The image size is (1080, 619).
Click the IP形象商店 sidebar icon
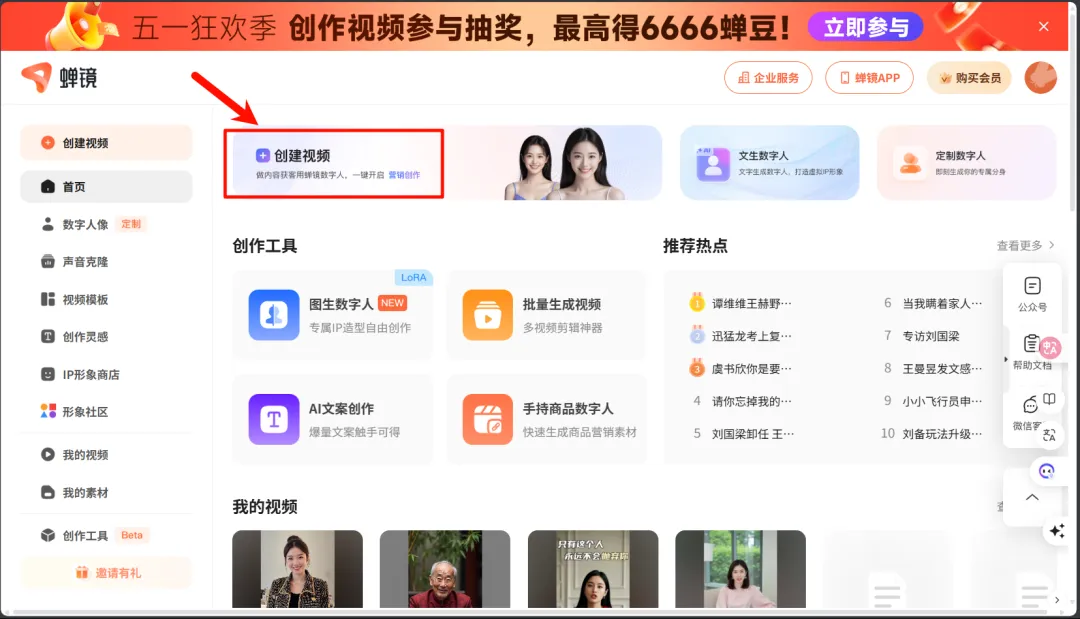[48, 375]
